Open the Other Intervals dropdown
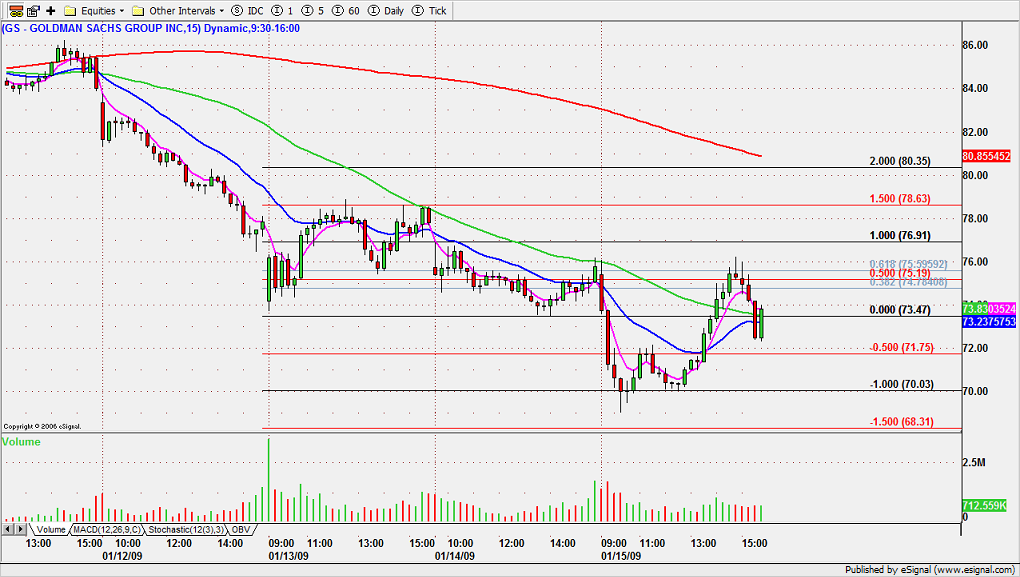This screenshot has height=577, width=1020. 178,10
